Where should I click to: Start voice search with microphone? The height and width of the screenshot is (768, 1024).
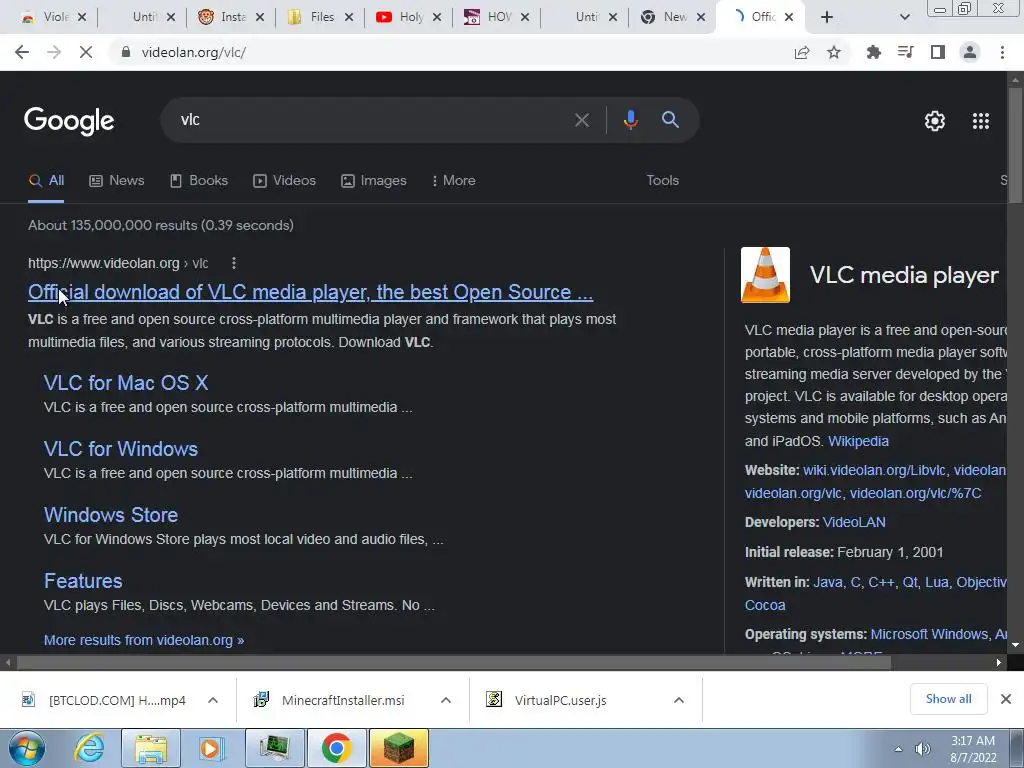[630, 120]
